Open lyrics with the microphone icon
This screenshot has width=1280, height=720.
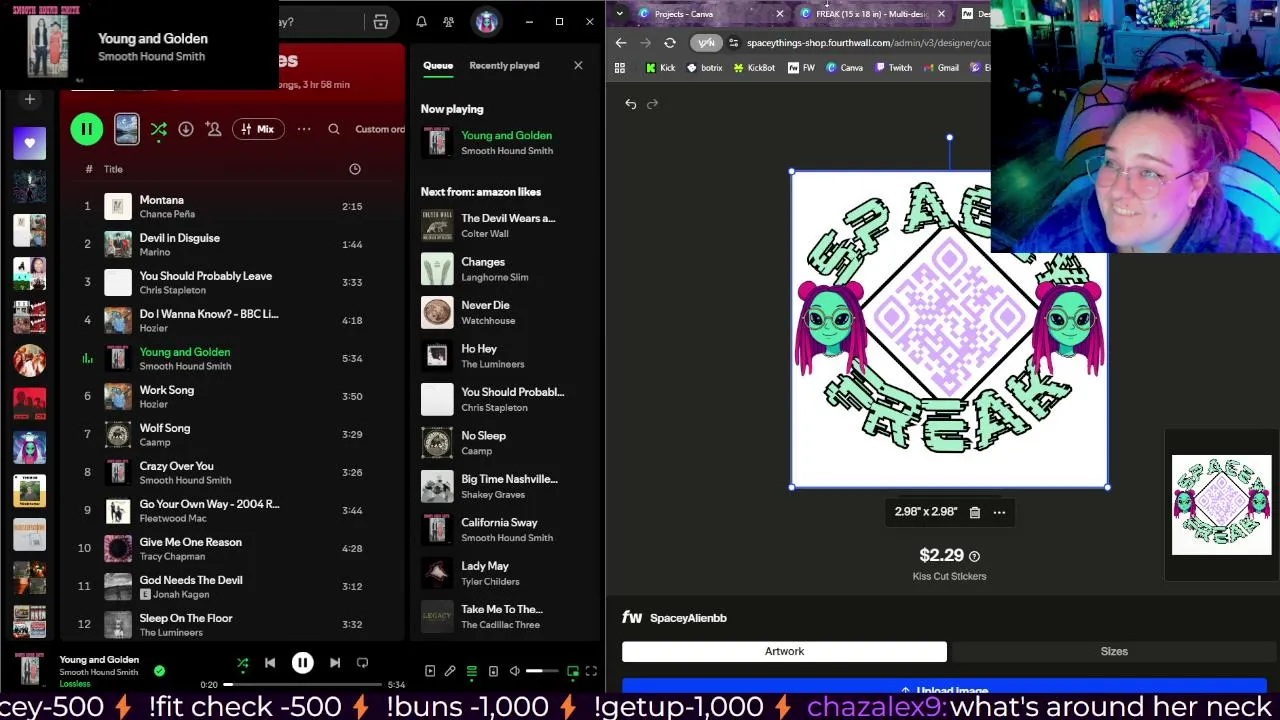click(x=450, y=671)
